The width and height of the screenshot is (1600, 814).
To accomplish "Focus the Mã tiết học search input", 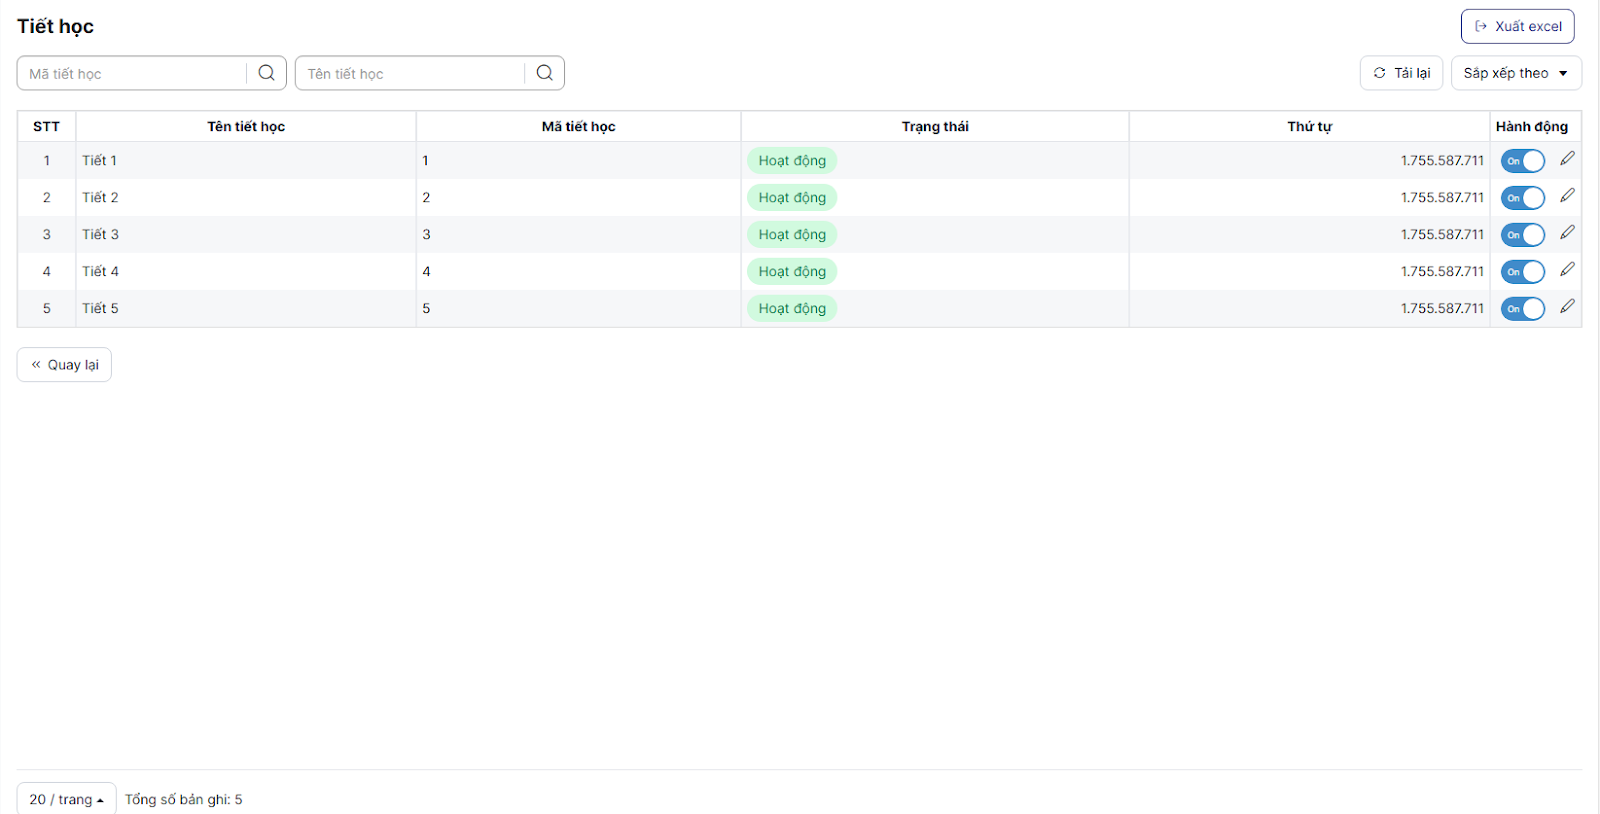I will coord(132,73).
